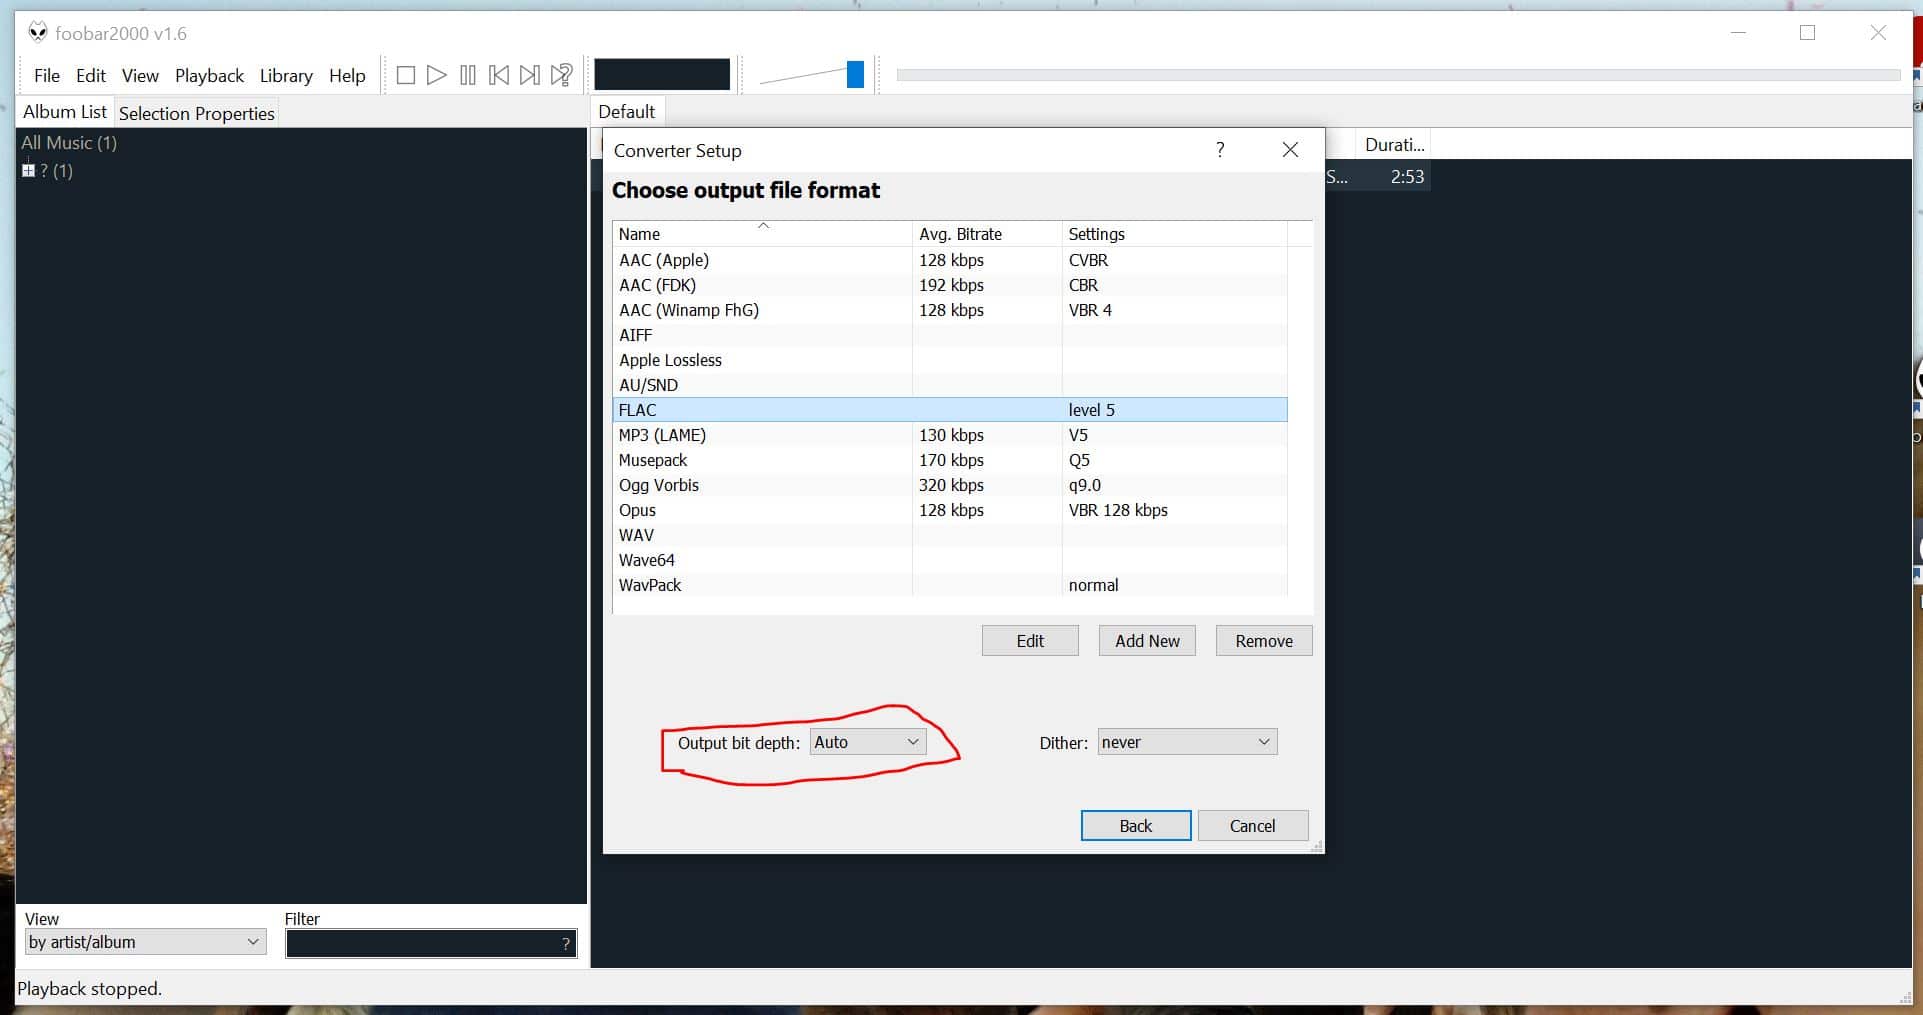Adjust the volume slider handle
The image size is (1923, 1015).
[855, 74]
